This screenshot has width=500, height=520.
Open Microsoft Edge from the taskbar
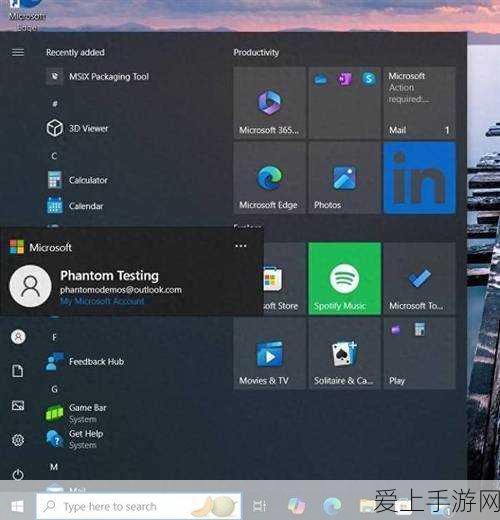pyautogui.click(x=332, y=506)
